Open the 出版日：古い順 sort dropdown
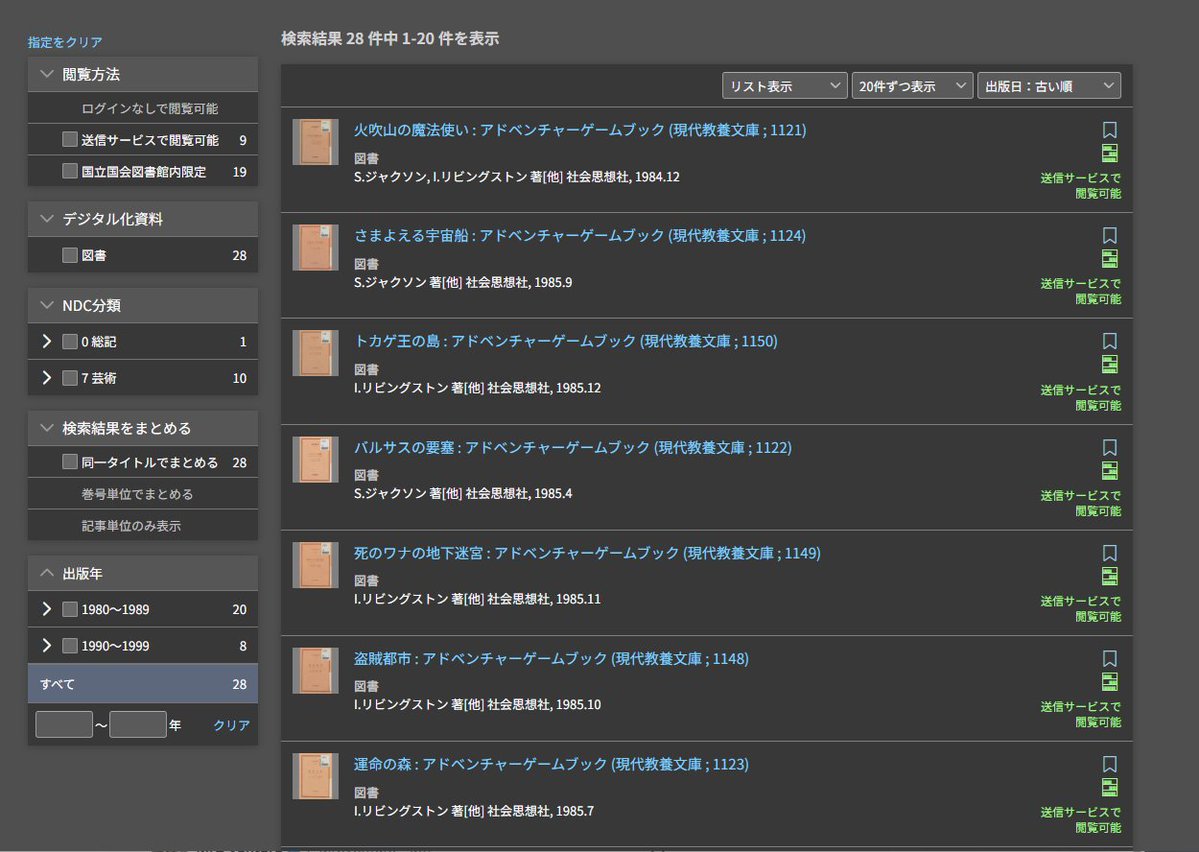The height and width of the screenshot is (852, 1199). pyautogui.click(x=1050, y=85)
